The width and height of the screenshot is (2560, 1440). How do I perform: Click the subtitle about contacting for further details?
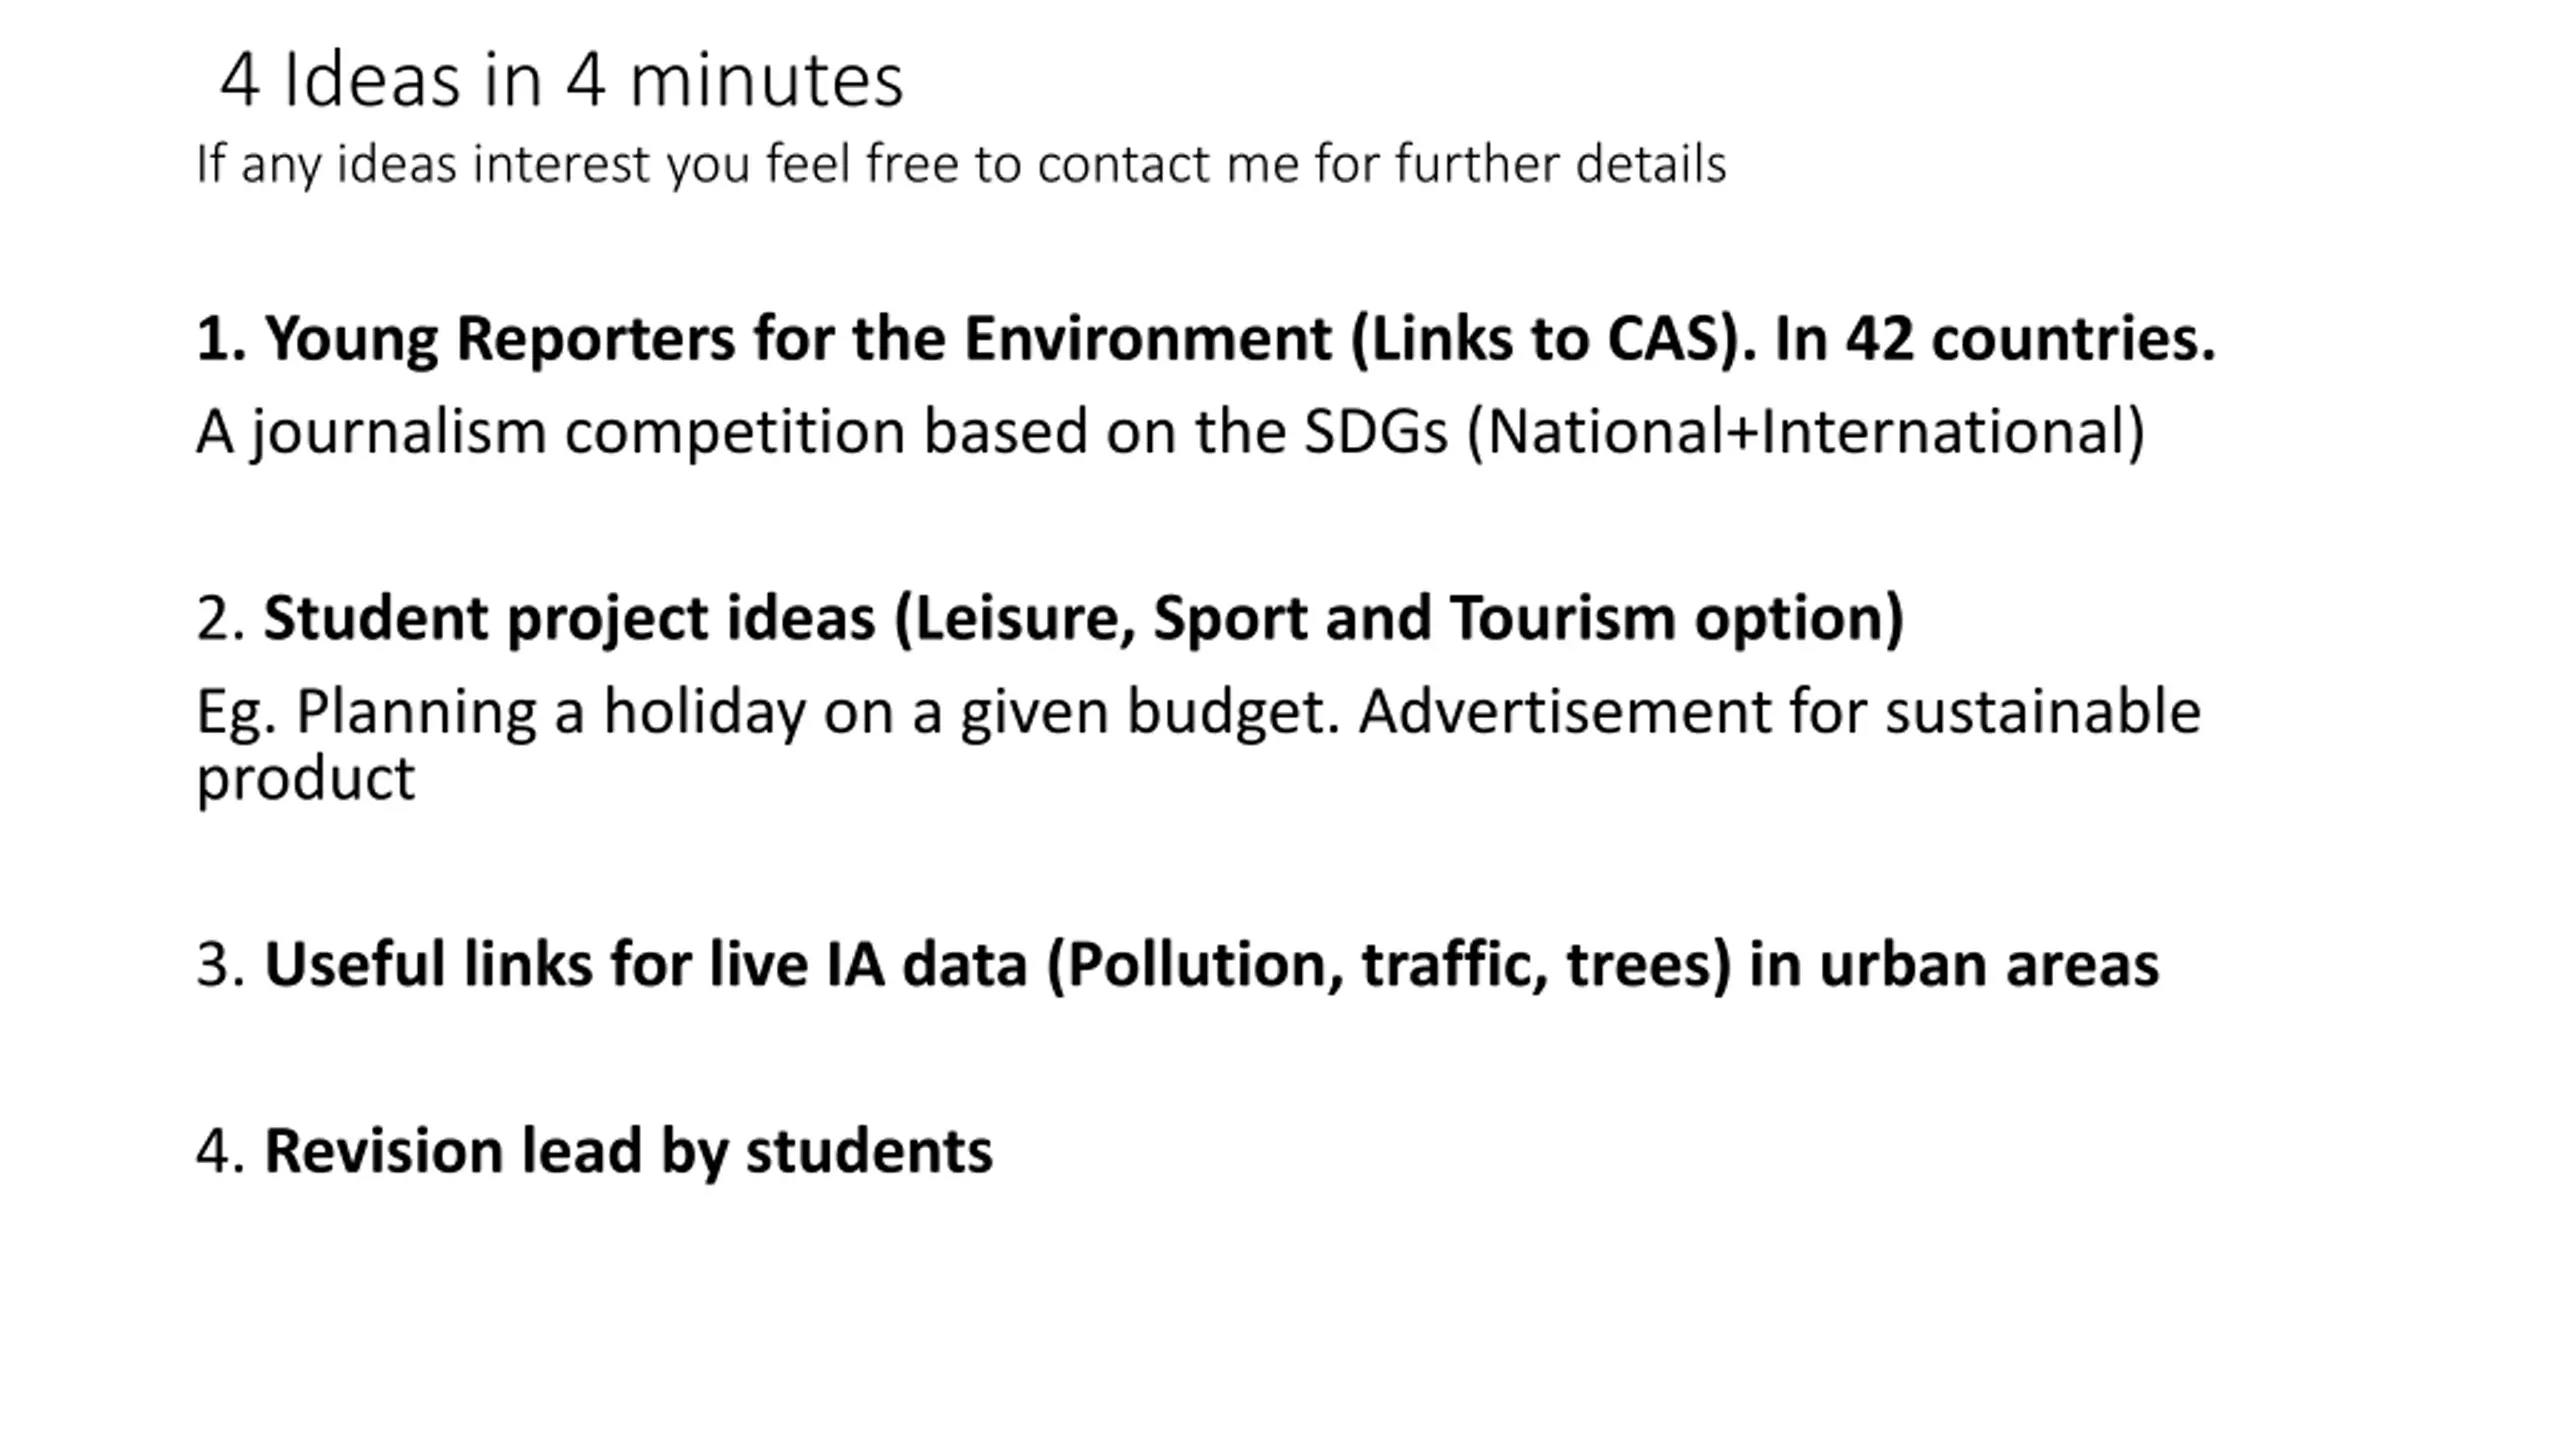961,164
